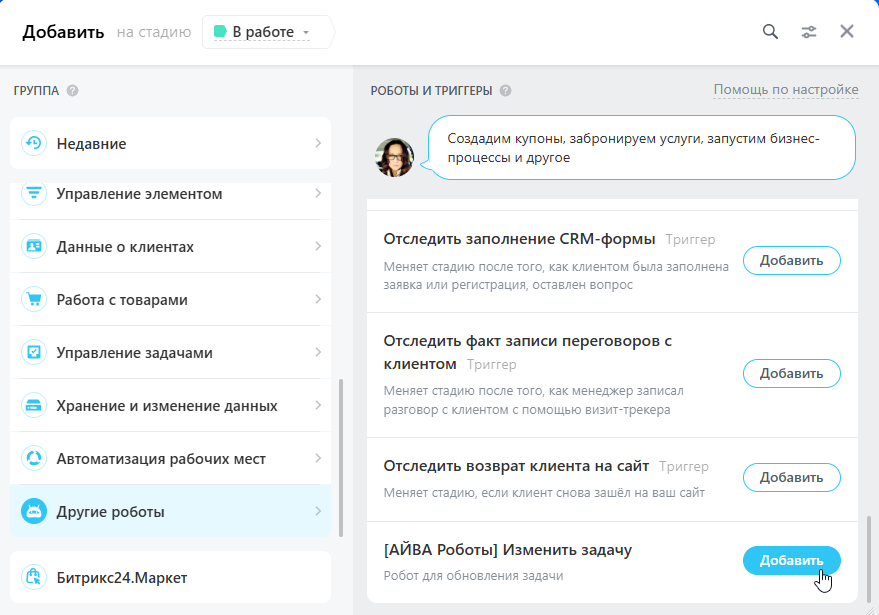
Task: Add the Отследить заполнение CRM-формы trigger
Action: [x=791, y=261]
